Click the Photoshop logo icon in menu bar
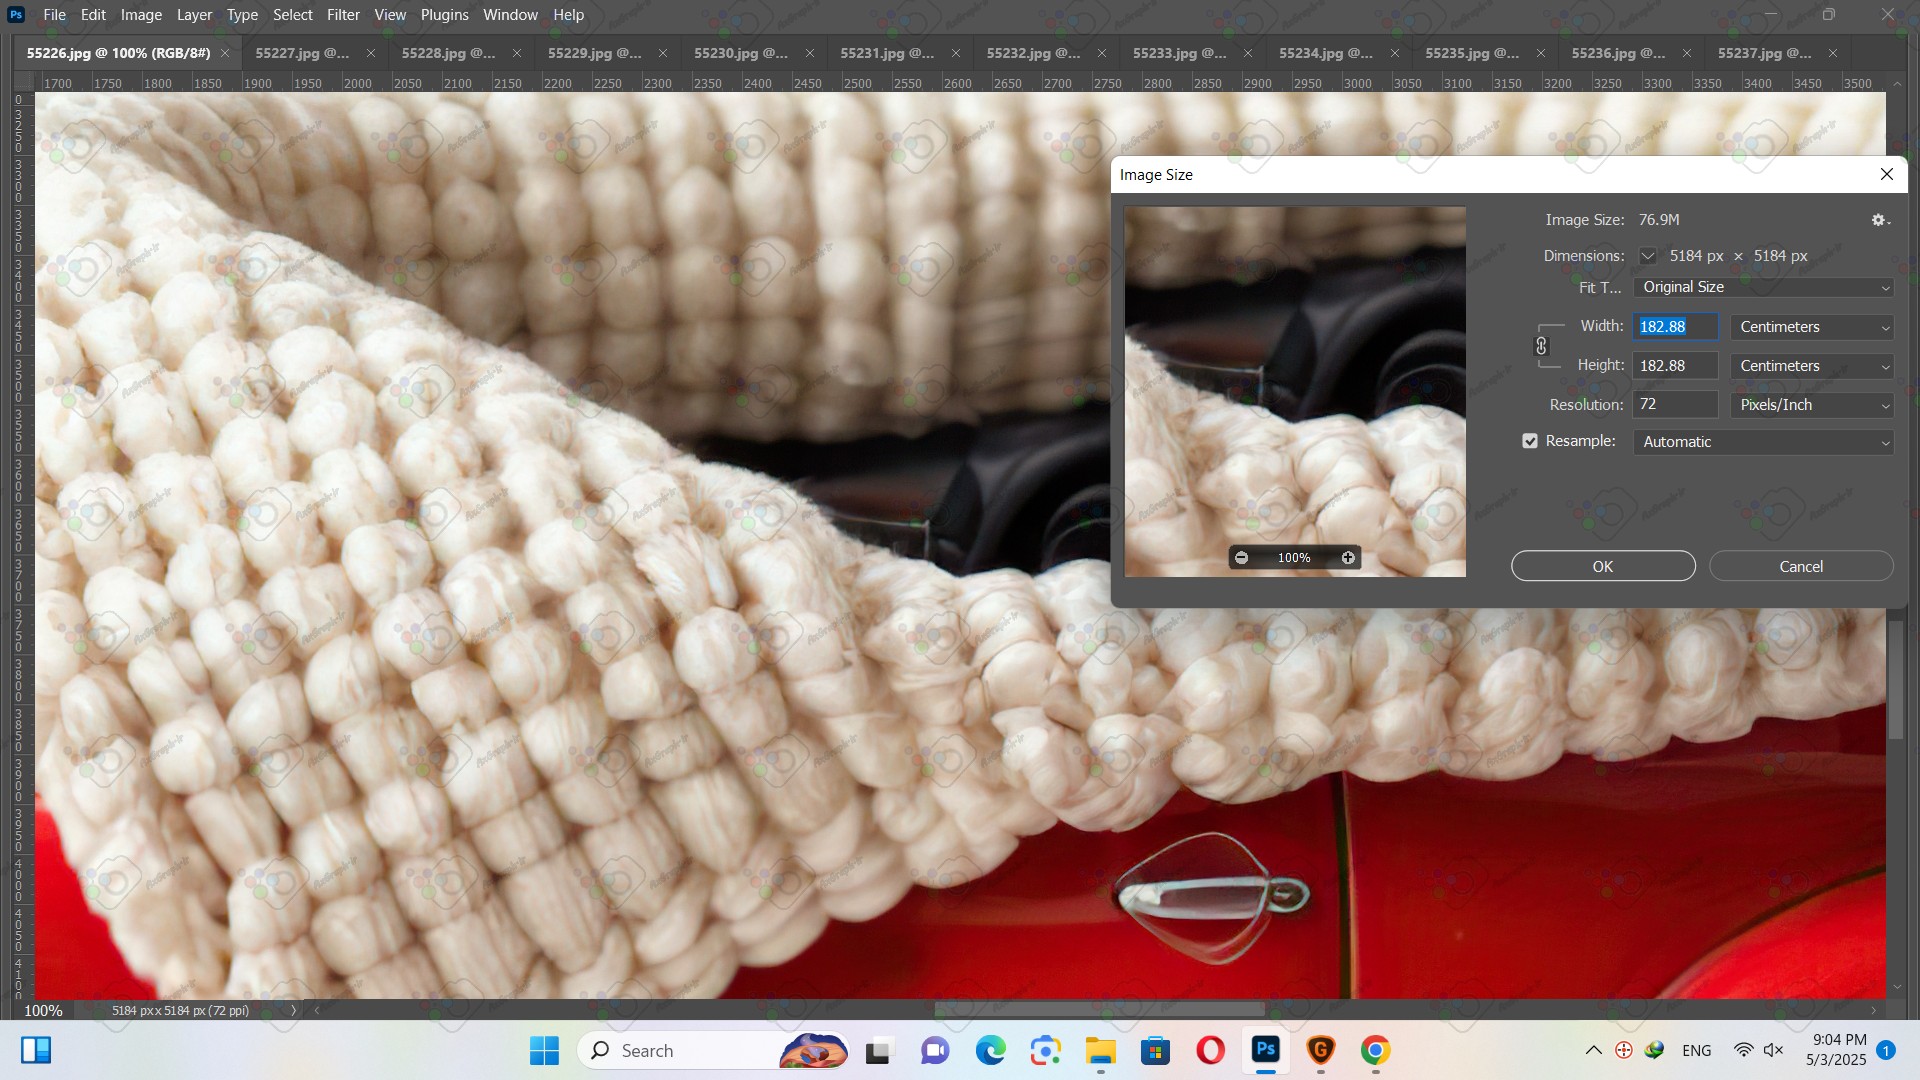 click(16, 15)
